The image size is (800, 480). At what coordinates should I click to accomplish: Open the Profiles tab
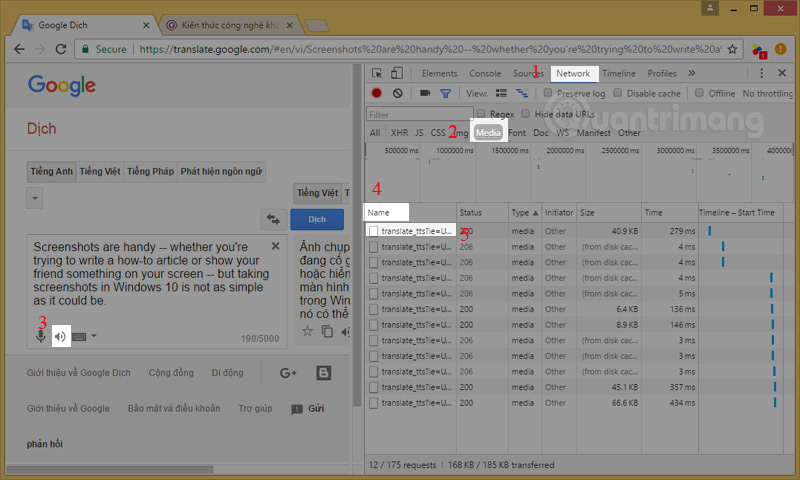coord(662,73)
